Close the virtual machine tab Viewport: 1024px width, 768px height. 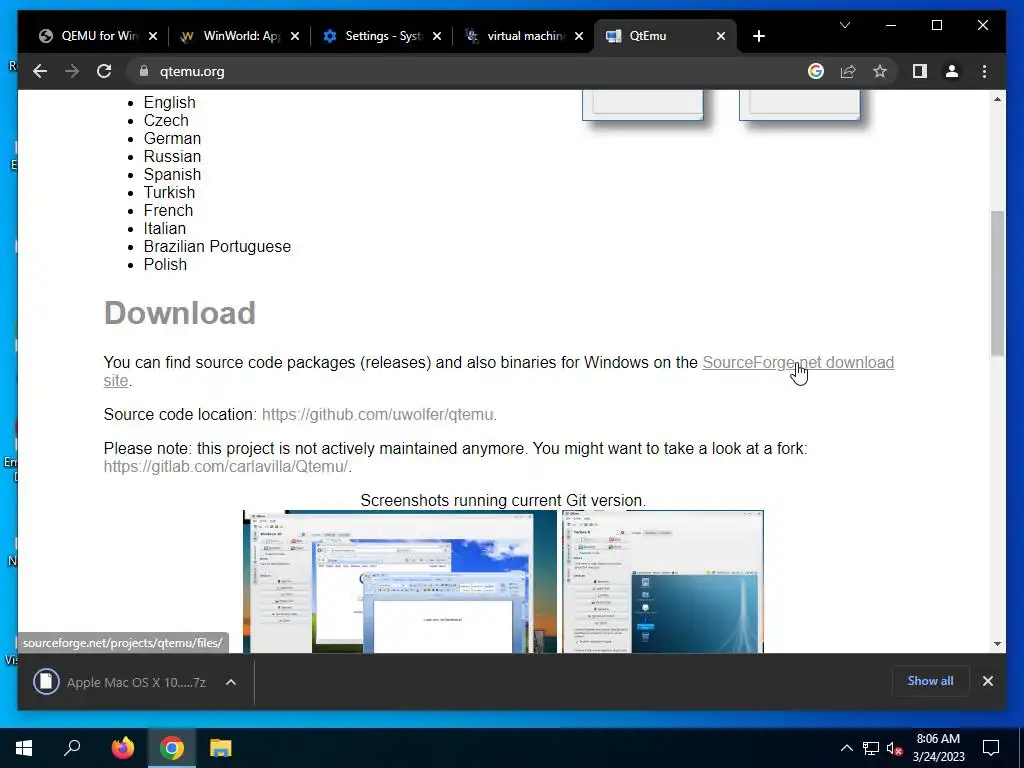[579, 36]
